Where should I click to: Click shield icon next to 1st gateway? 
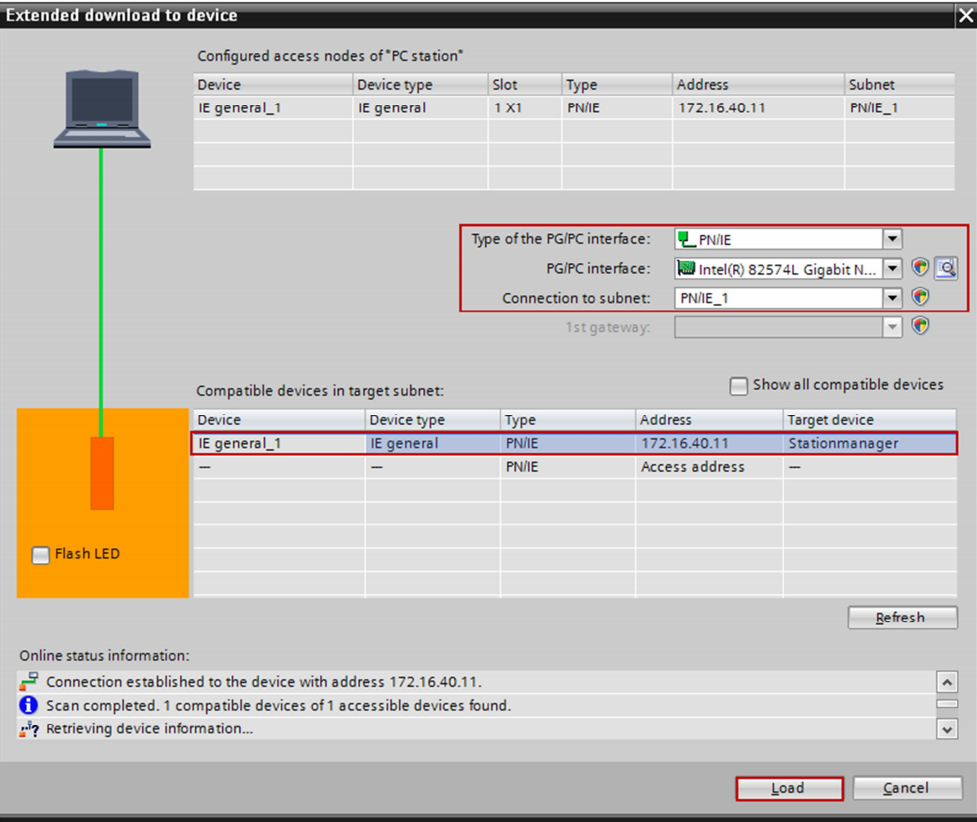920,326
